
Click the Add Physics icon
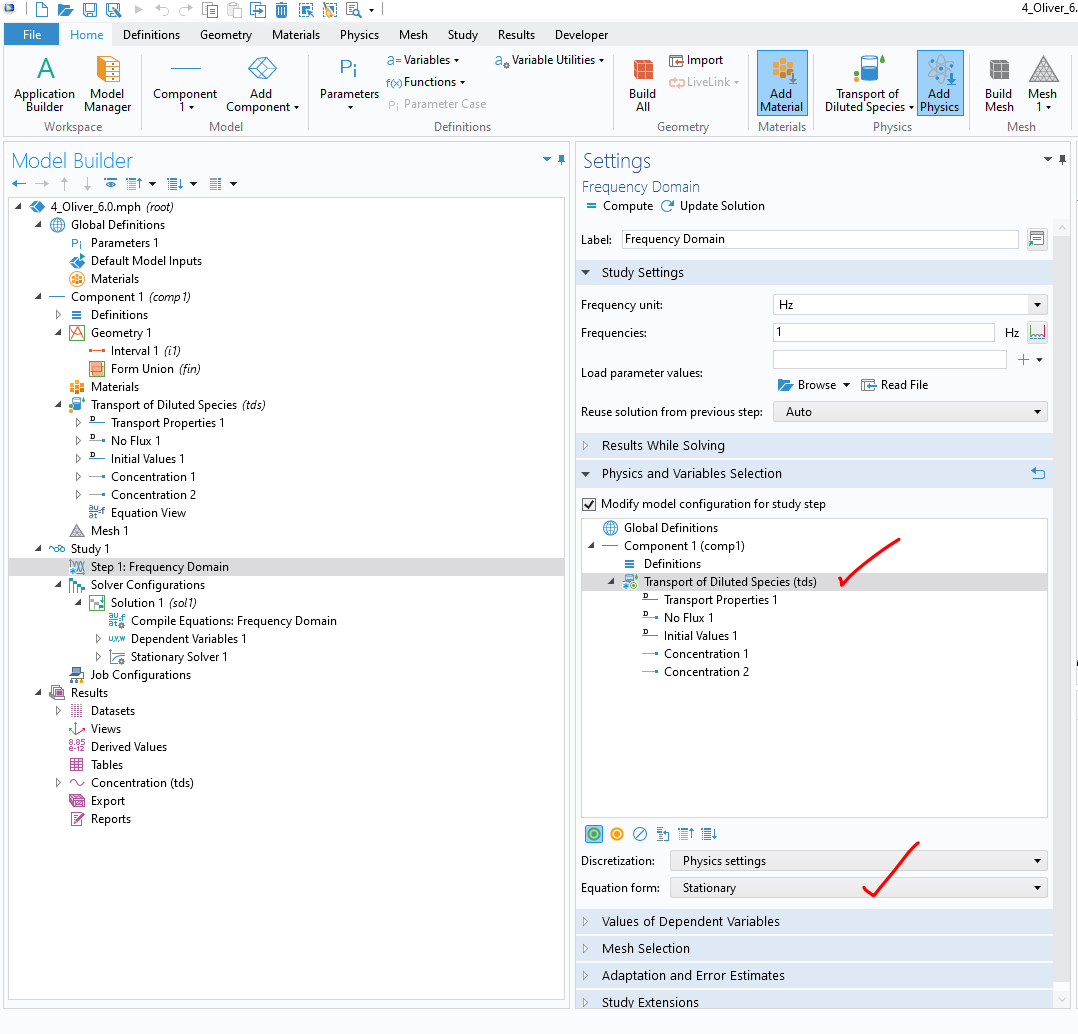click(939, 84)
